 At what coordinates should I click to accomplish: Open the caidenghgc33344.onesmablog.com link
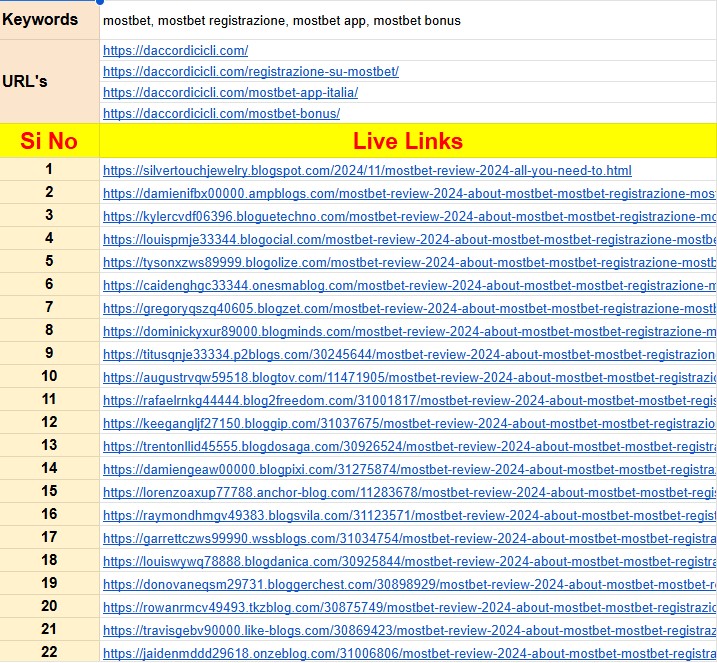point(409,285)
